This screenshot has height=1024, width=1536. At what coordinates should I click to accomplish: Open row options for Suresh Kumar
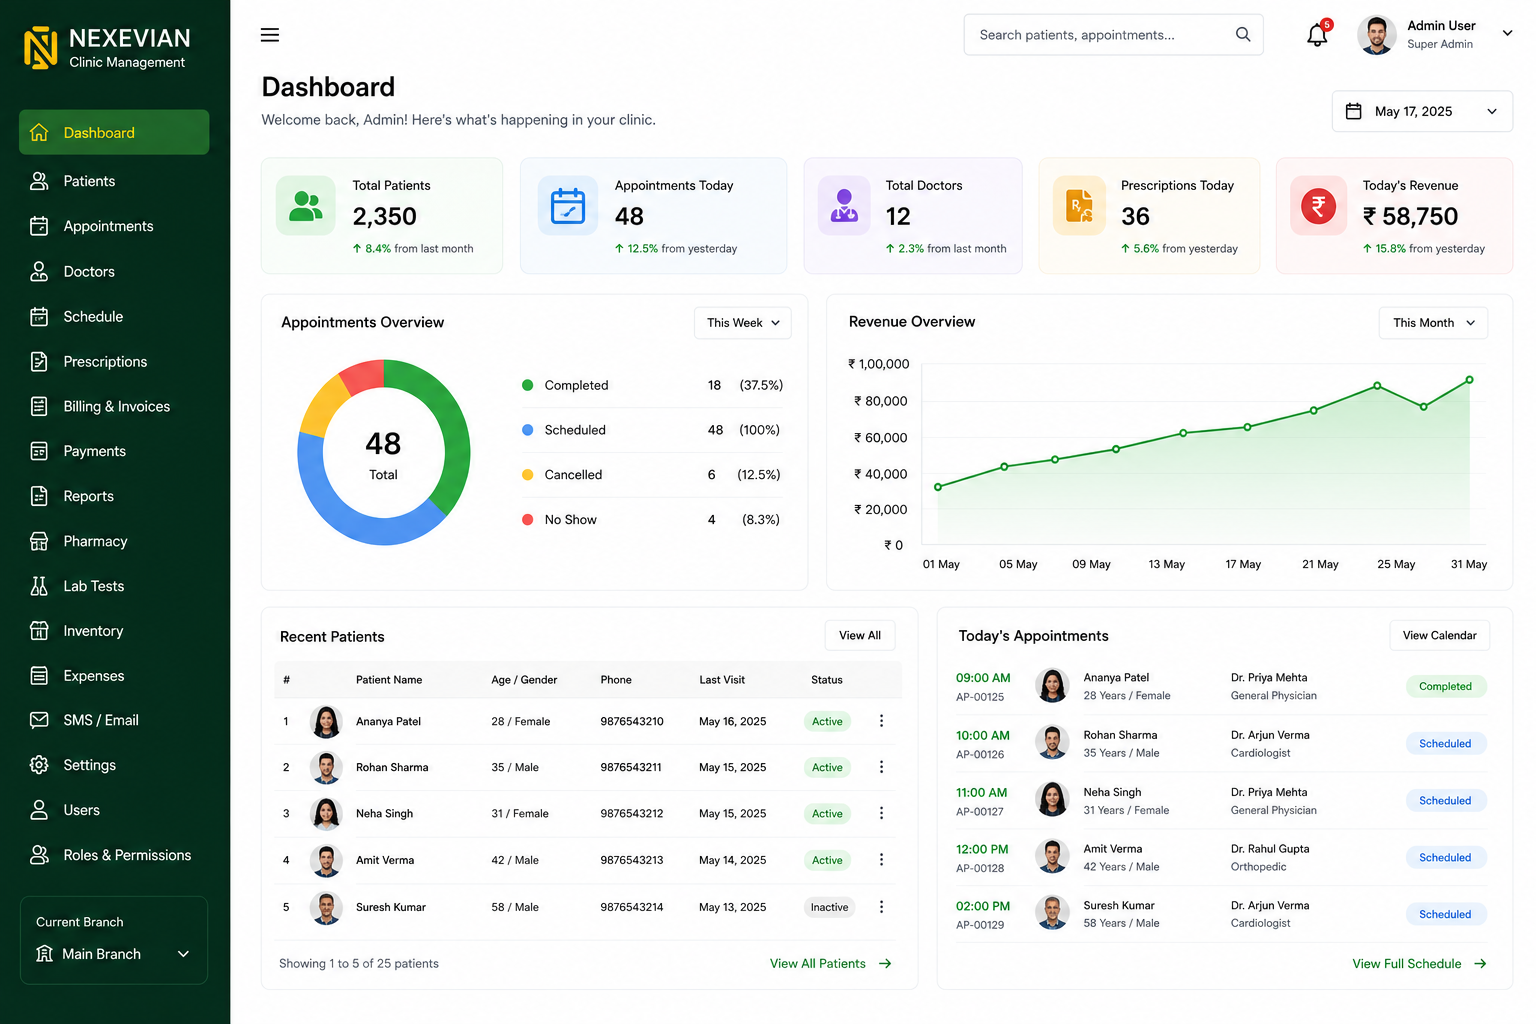pyautogui.click(x=881, y=907)
